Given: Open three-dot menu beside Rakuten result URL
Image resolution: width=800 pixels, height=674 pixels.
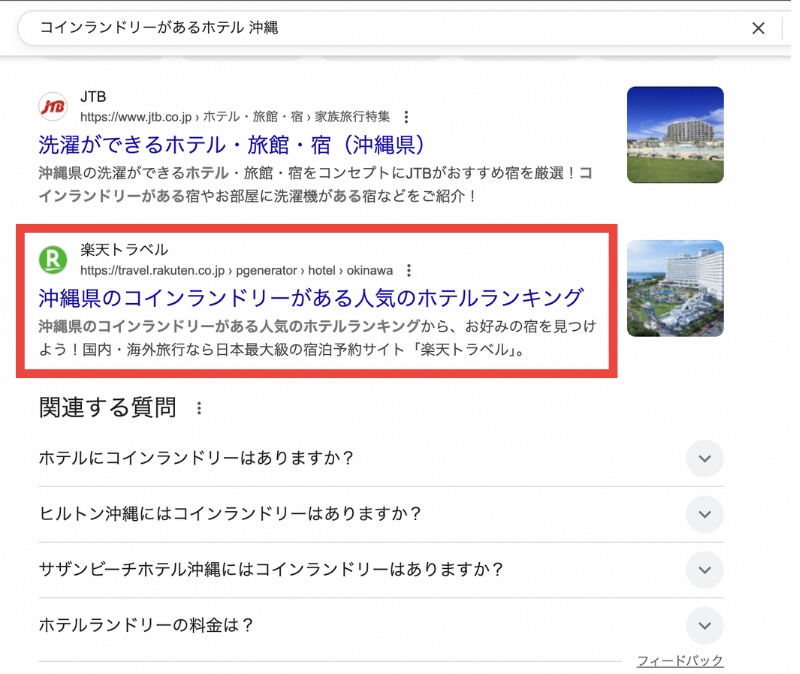Looking at the screenshot, I should [408, 270].
